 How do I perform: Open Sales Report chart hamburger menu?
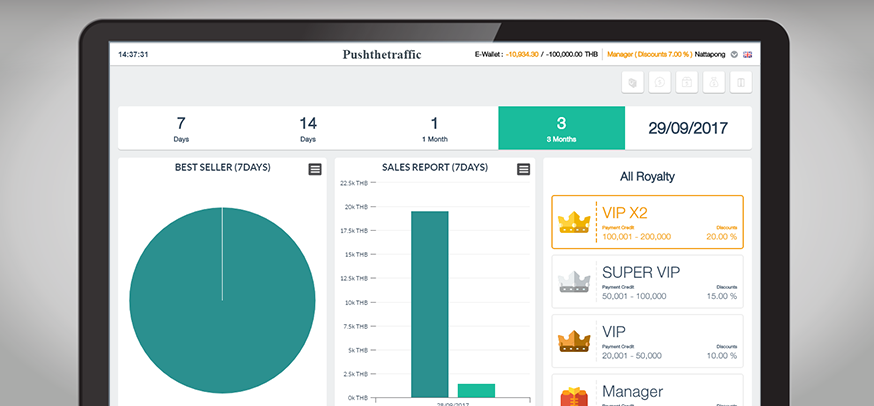pyautogui.click(x=523, y=169)
